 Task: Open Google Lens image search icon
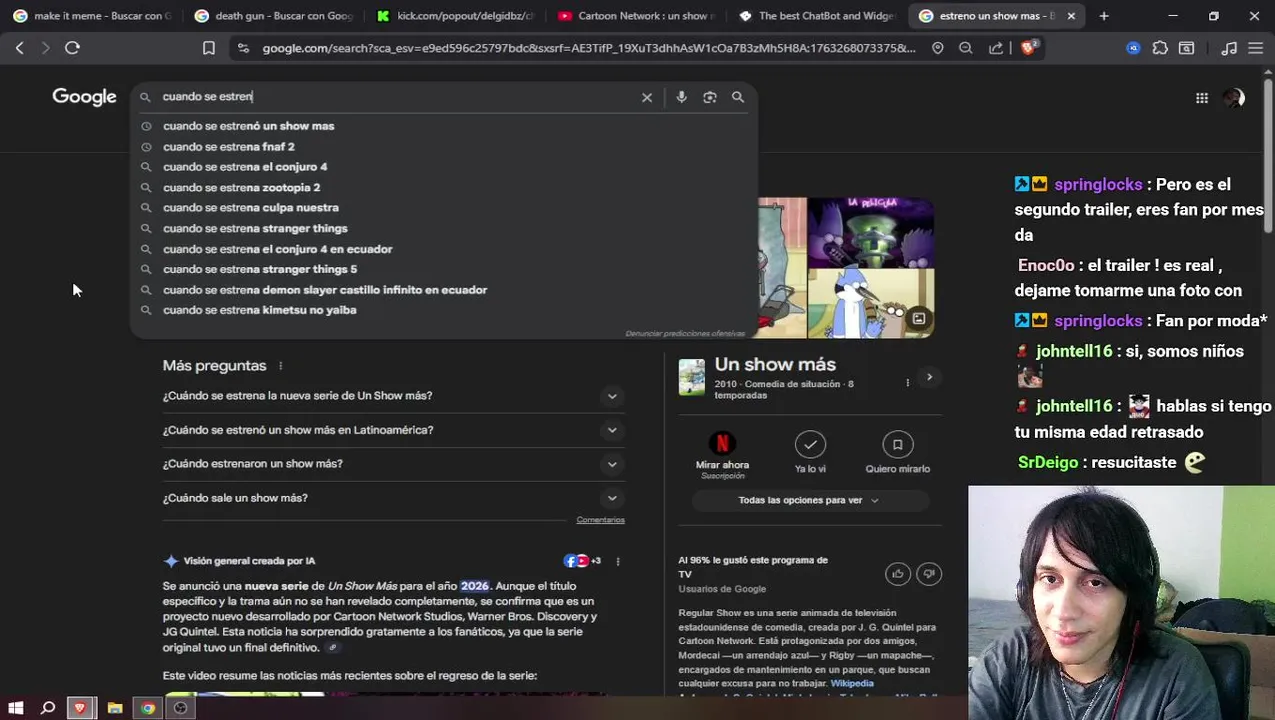[x=710, y=97]
